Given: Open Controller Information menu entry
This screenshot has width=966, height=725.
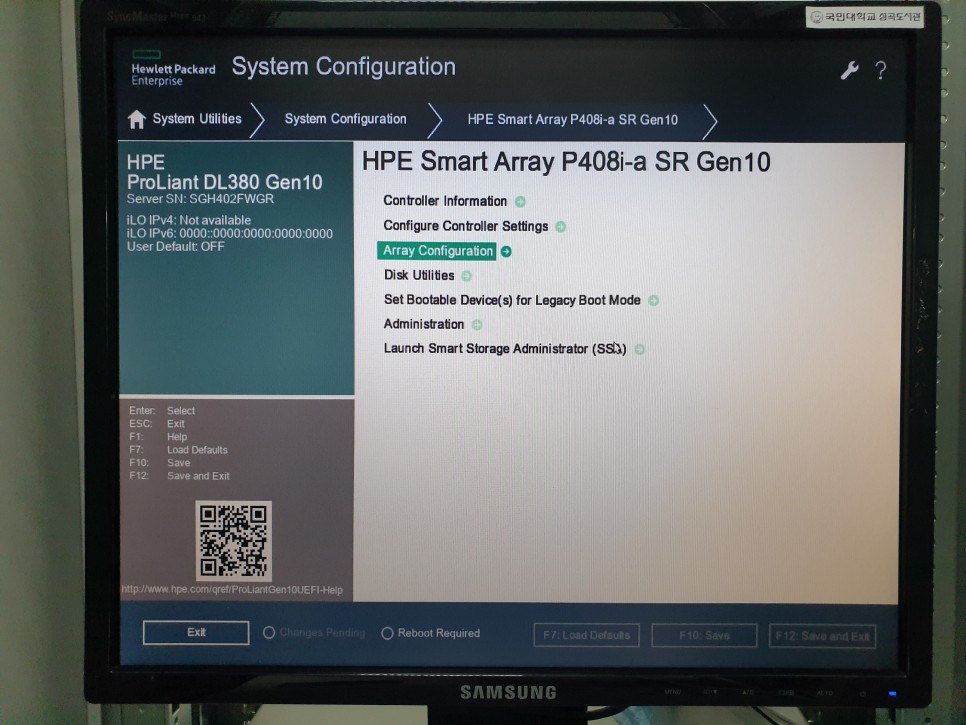Looking at the screenshot, I should pos(445,201).
